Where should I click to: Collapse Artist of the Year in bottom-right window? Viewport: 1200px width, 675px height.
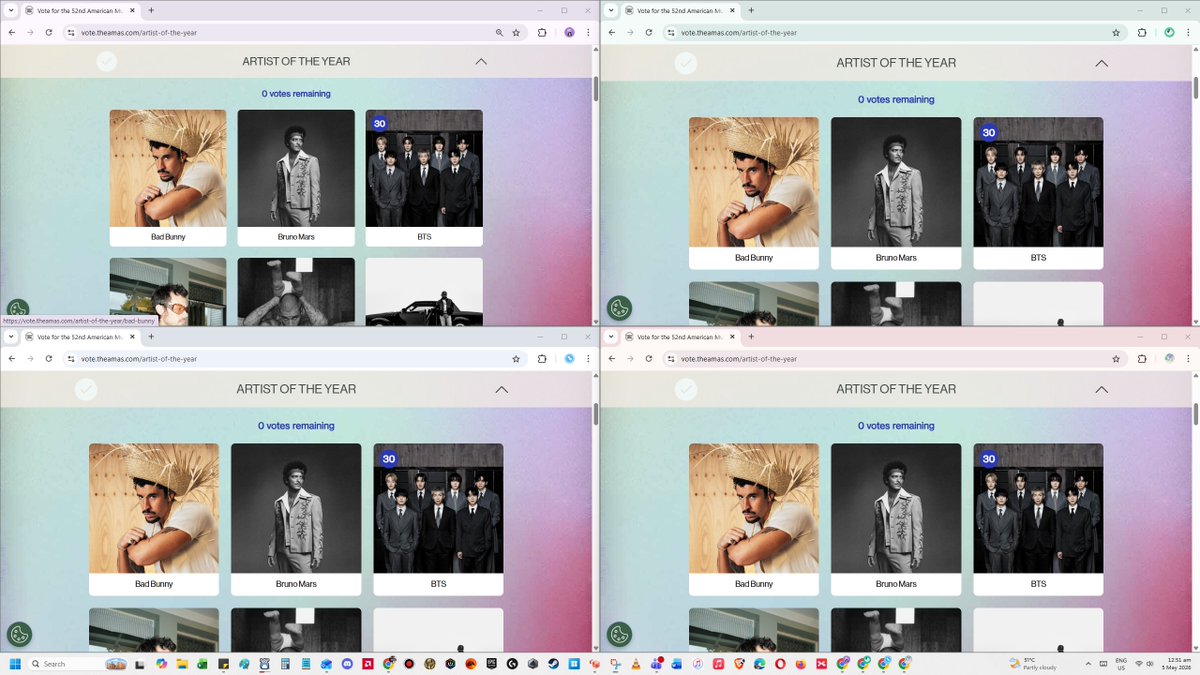tap(1101, 389)
